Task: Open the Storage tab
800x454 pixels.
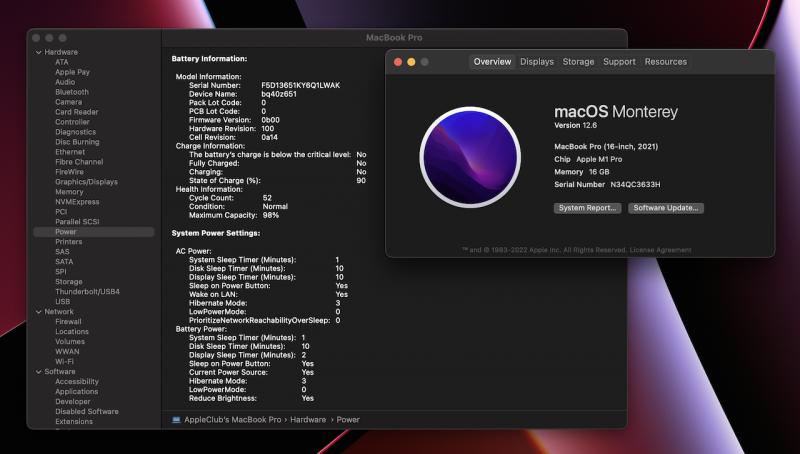Action: tap(578, 62)
